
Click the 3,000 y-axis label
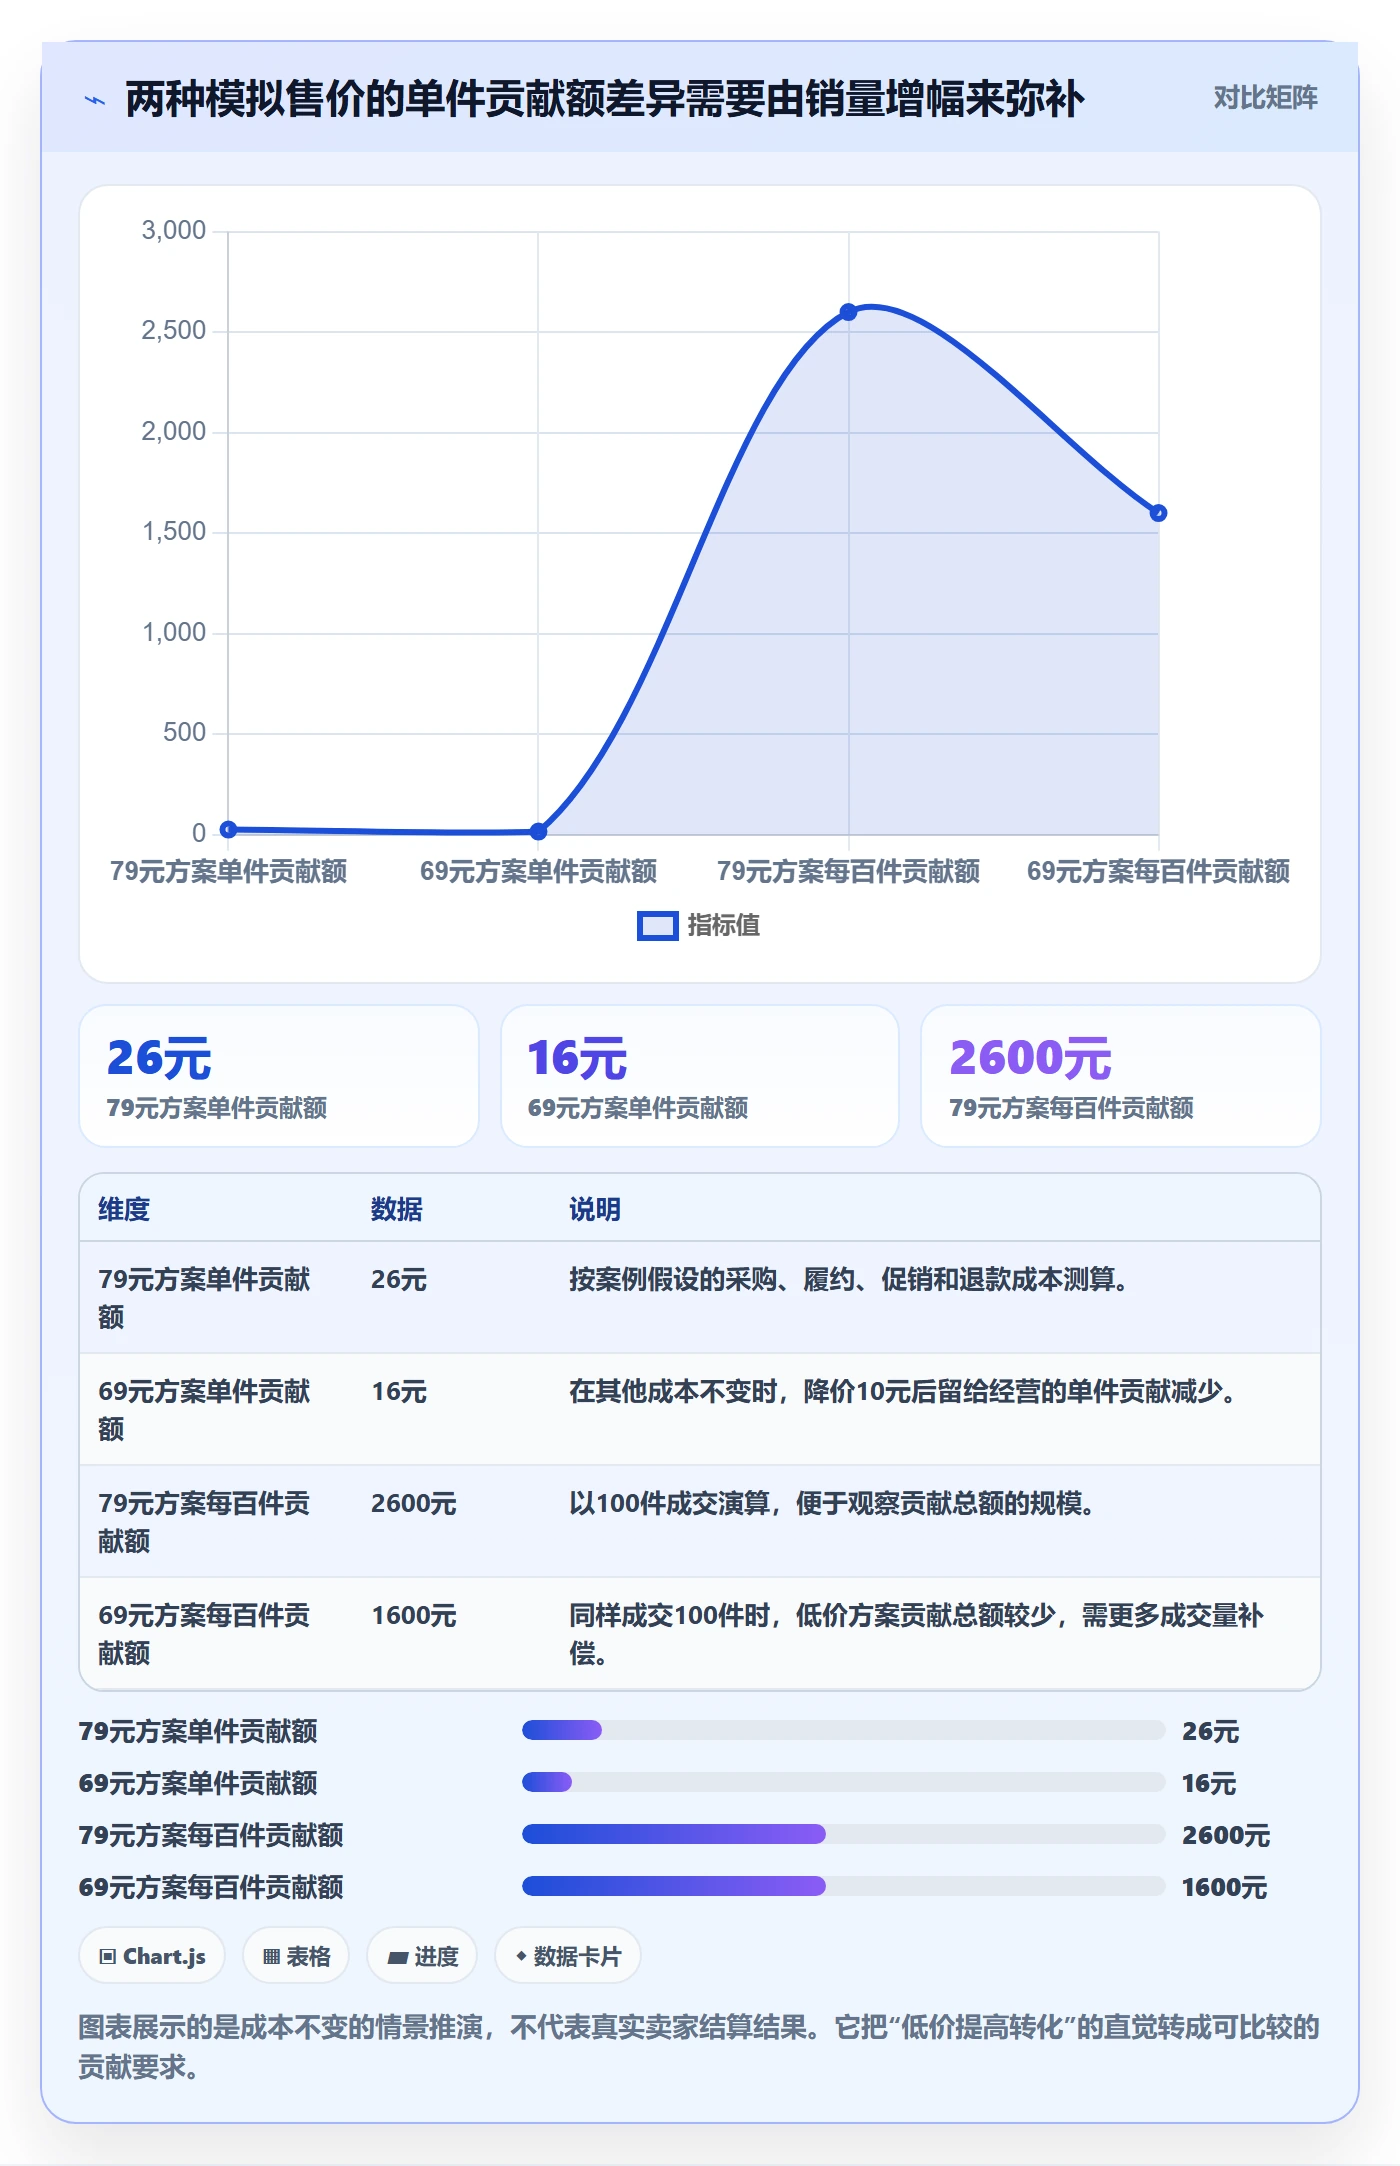(x=173, y=230)
